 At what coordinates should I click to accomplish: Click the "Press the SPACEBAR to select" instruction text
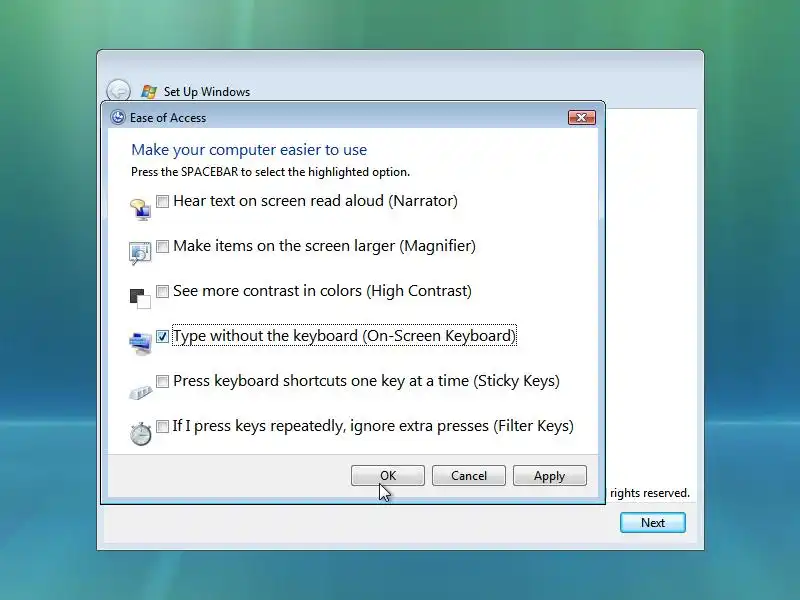click(270, 172)
